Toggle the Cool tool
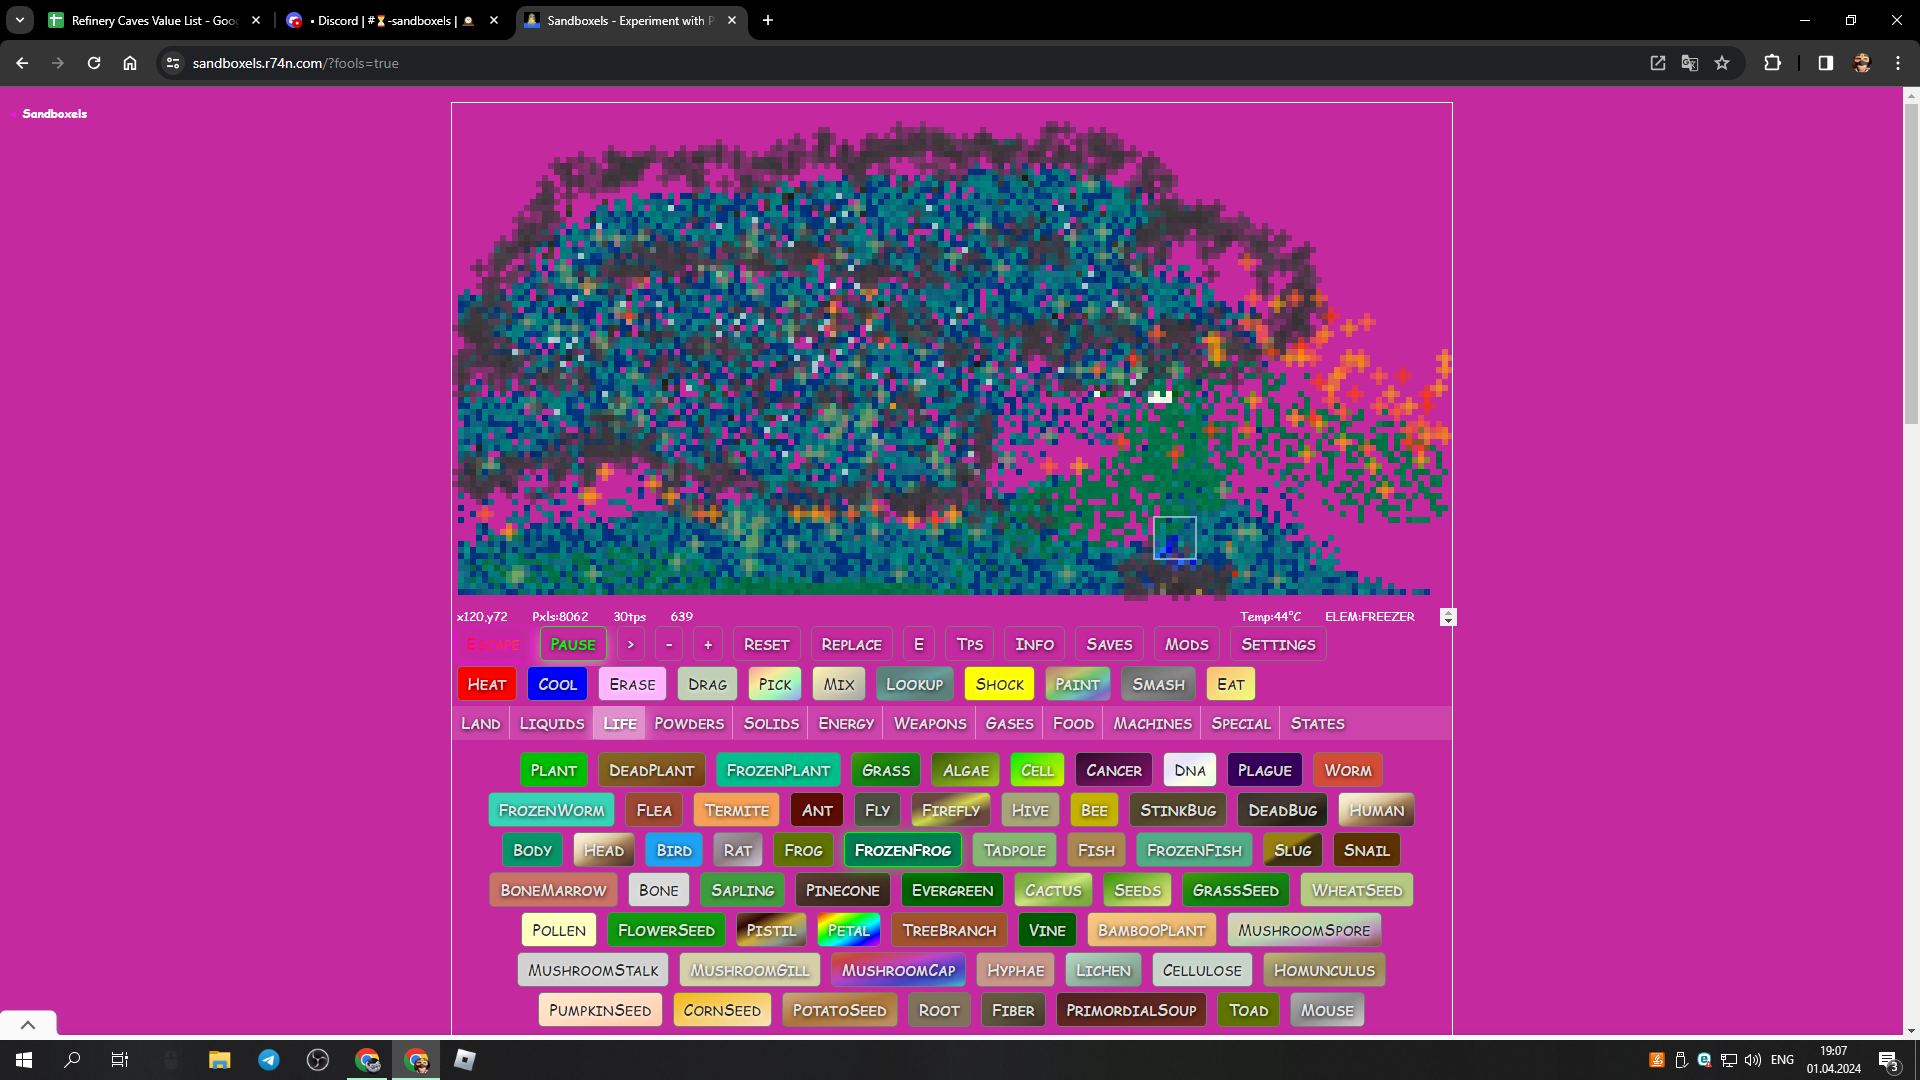 click(x=557, y=685)
